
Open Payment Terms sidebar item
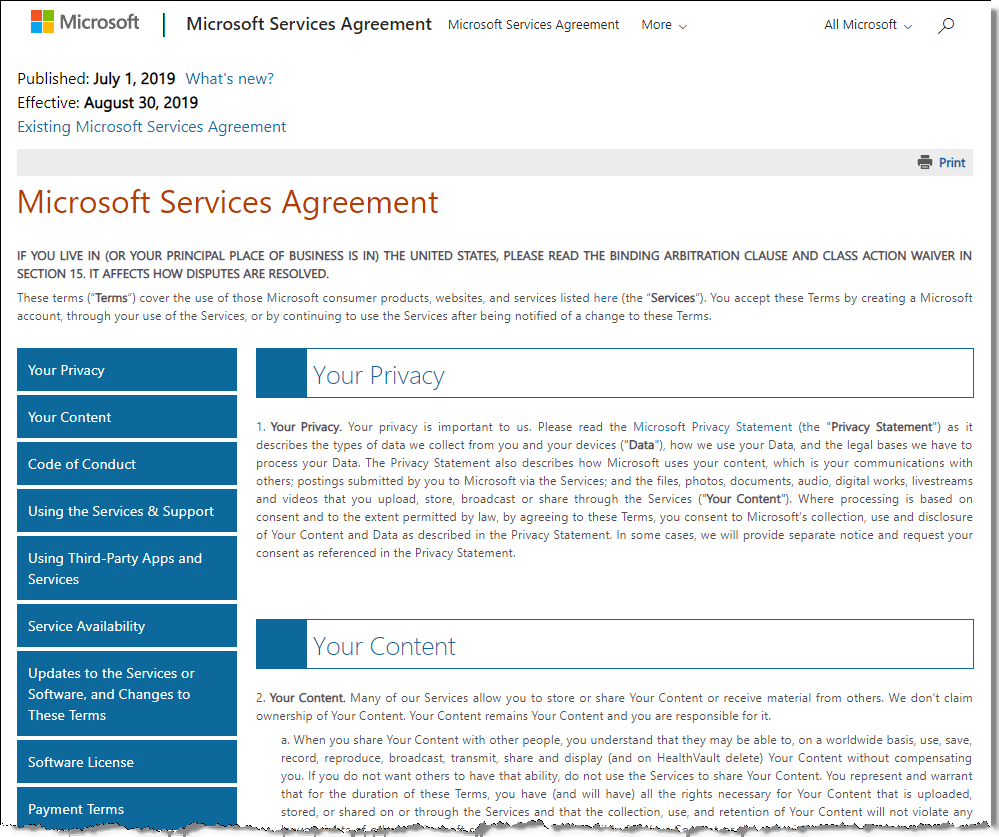point(127,808)
